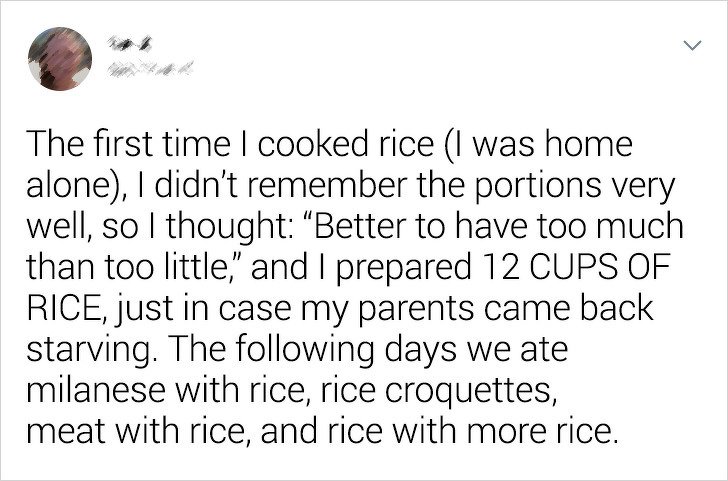Expand the tweet options chevron
Screen dimensions: 728x481
[692, 45]
